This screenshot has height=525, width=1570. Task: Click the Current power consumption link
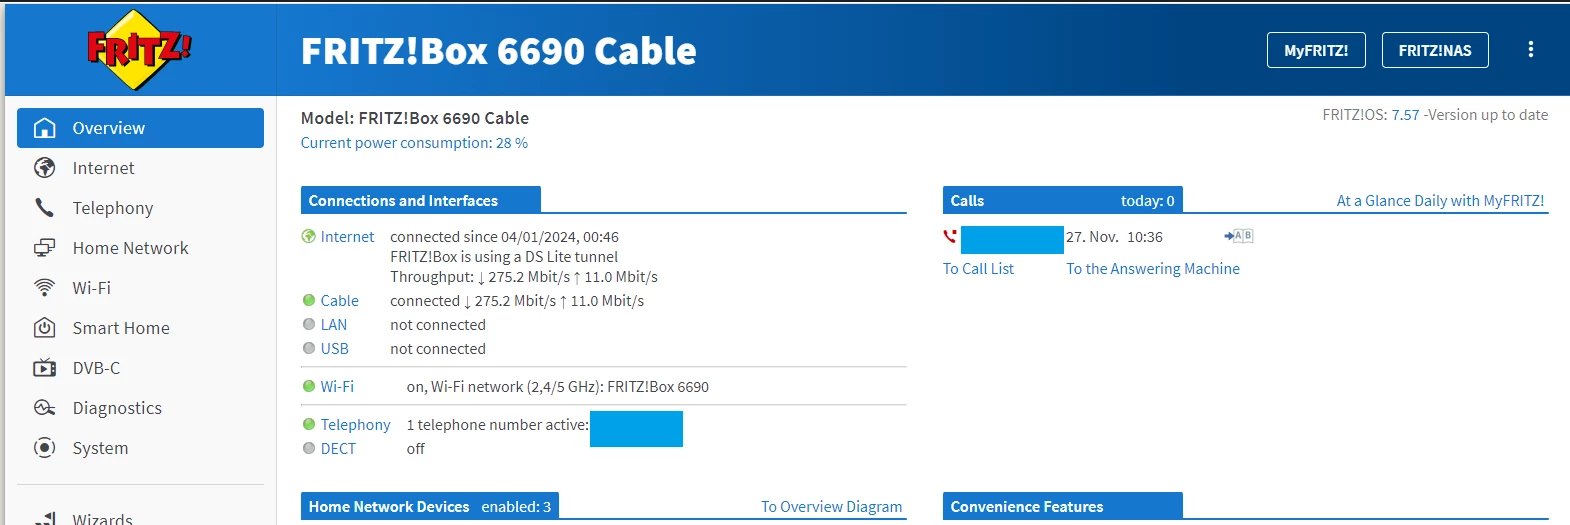(x=414, y=143)
